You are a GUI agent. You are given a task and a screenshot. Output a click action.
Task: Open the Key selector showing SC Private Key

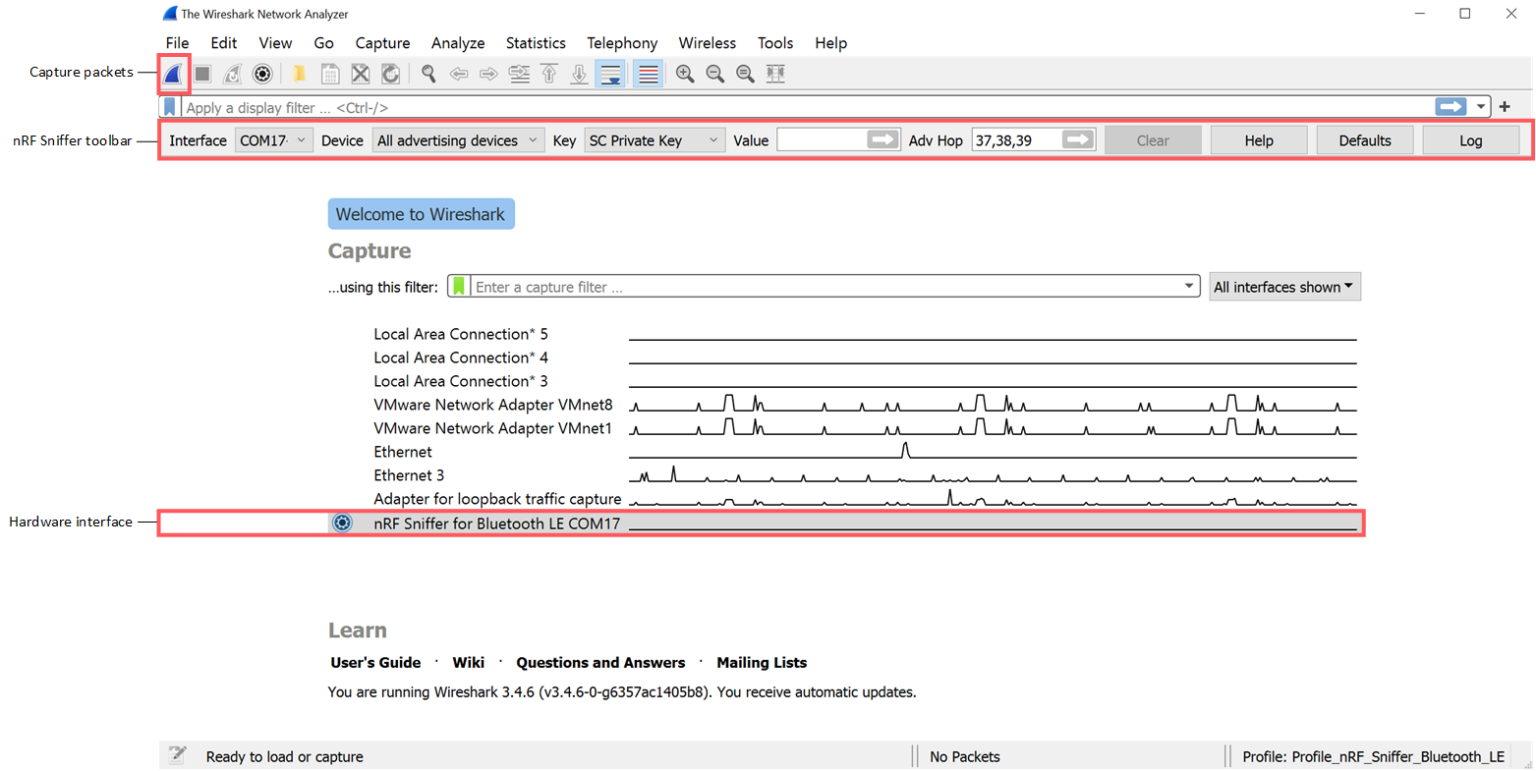coord(654,140)
